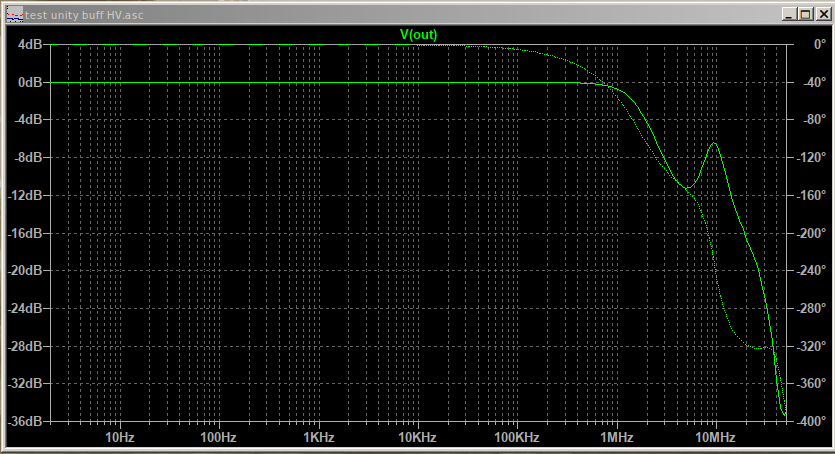Click the -200° phase axis label
Viewport: 835px width, 454px height.
pos(811,233)
